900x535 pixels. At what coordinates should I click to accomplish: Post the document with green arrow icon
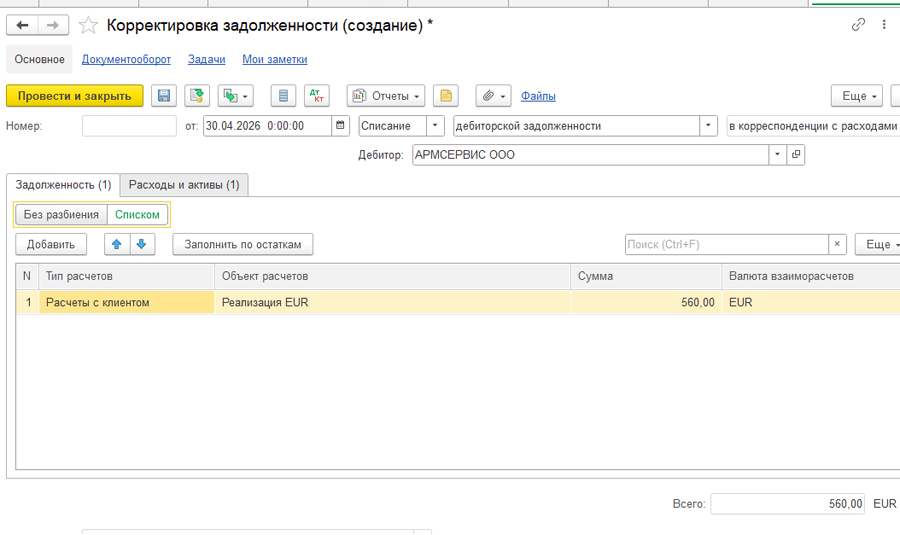click(x=197, y=96)
